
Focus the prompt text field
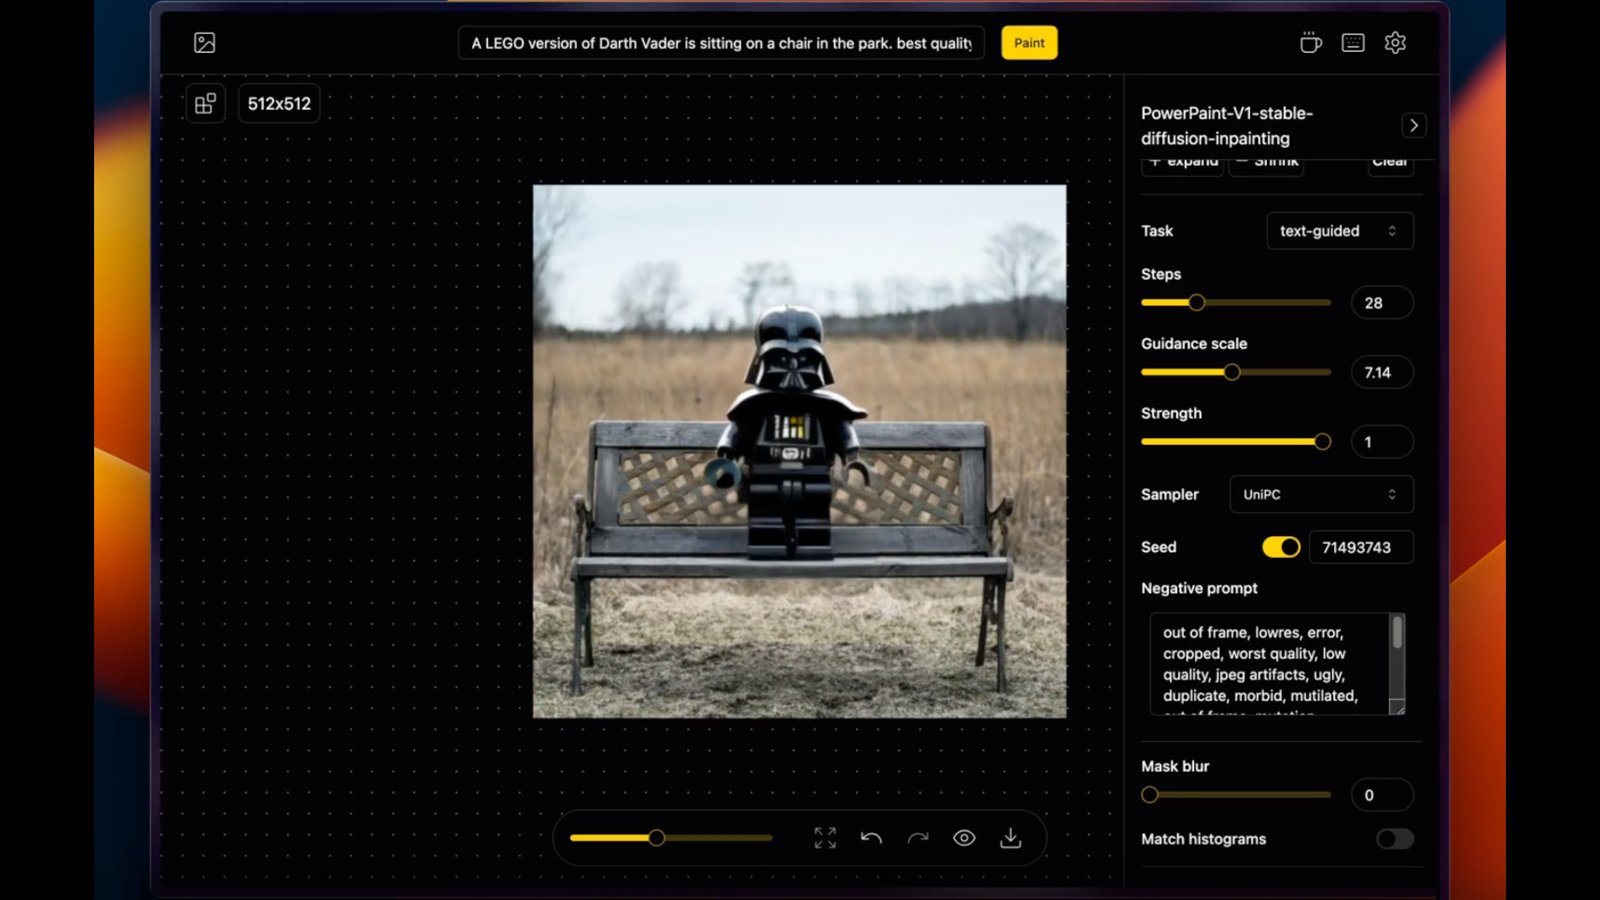coord(721,43)
